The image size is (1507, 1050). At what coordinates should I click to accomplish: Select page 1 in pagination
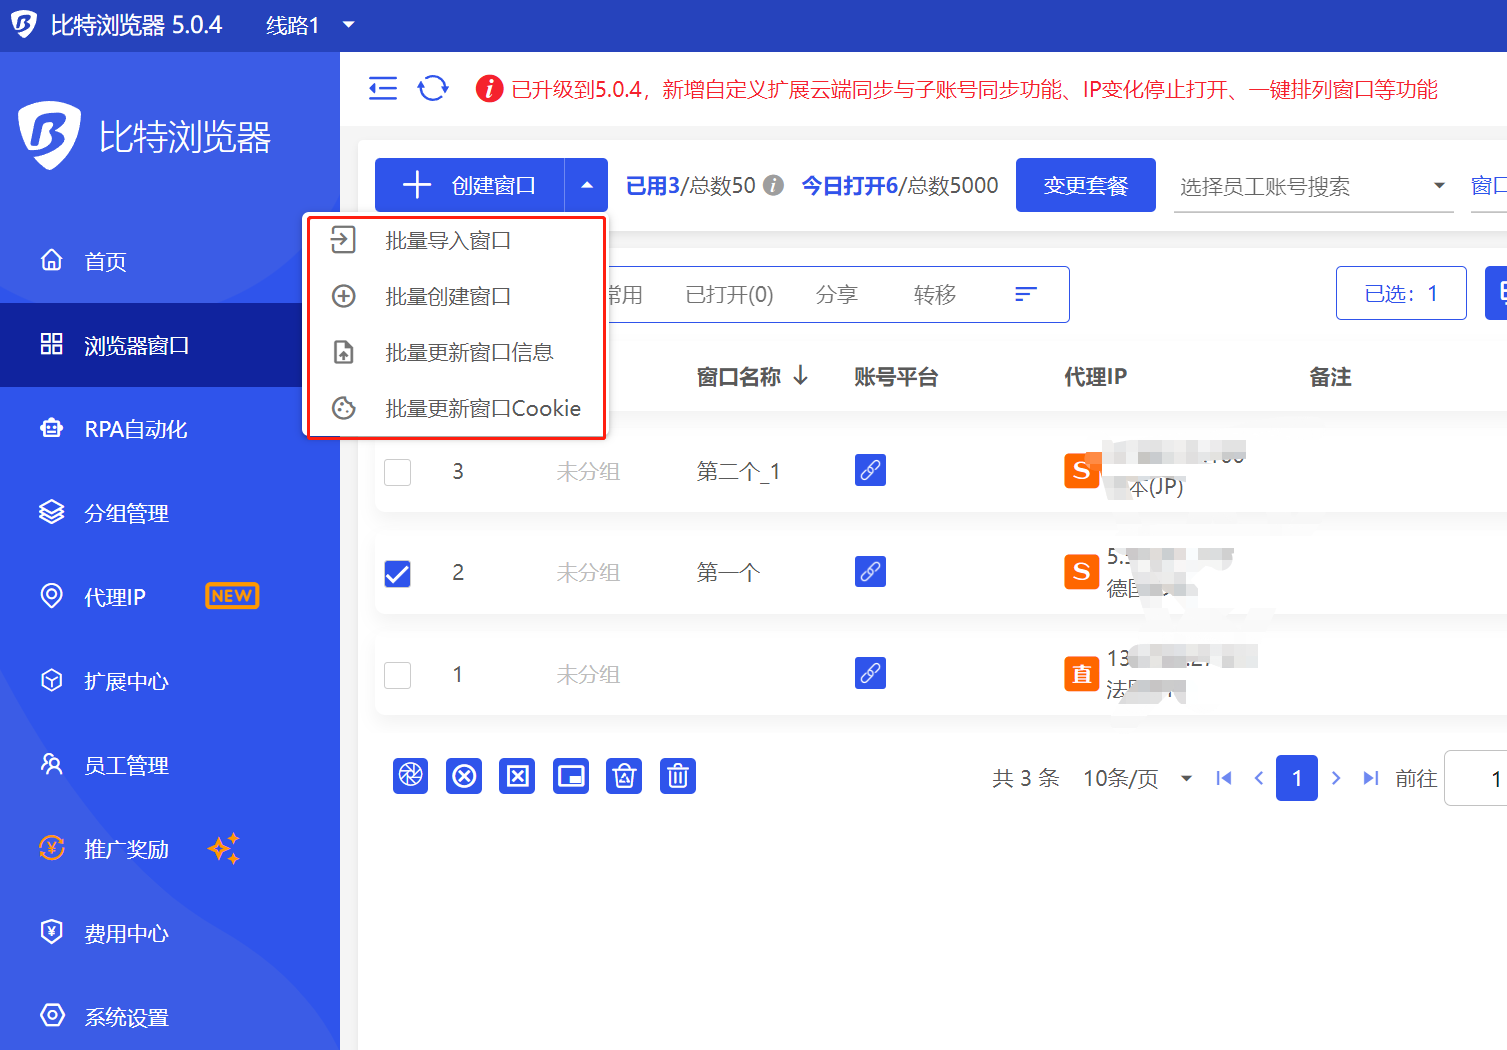pos(1297,778)
